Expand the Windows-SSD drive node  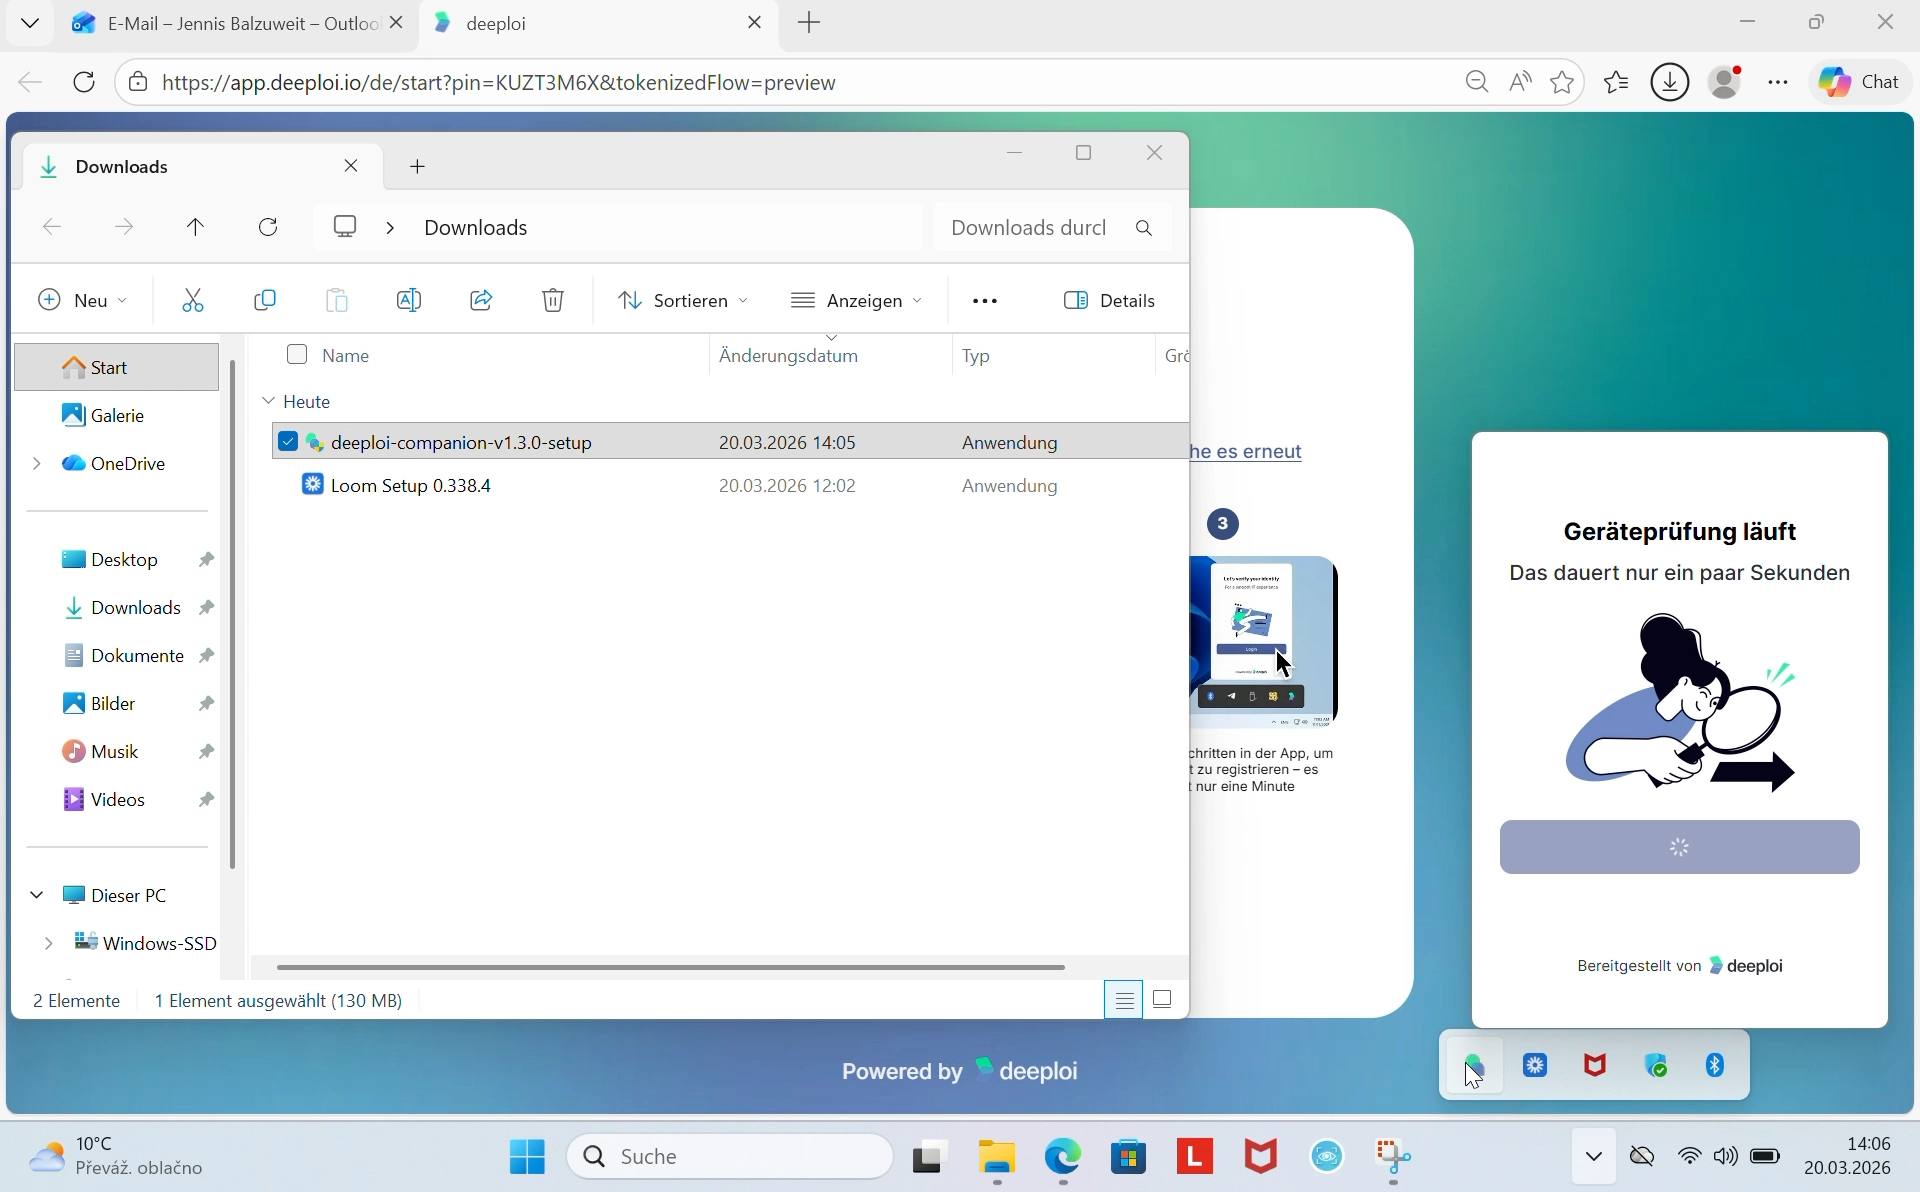[x=49, y=943]
